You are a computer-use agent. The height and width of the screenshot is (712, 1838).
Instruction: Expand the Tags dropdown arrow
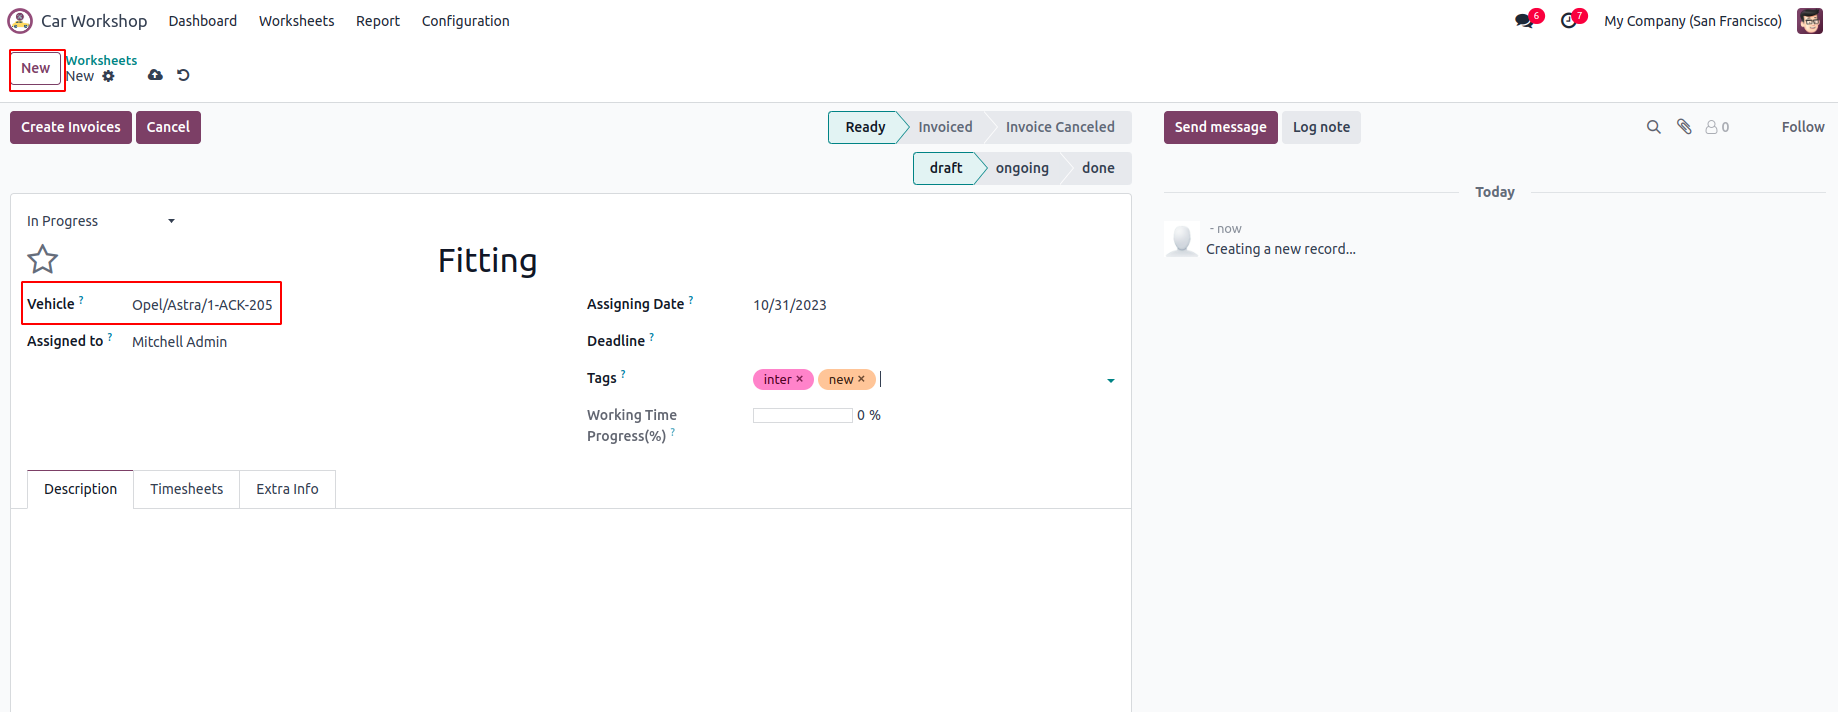(1110, 380)
